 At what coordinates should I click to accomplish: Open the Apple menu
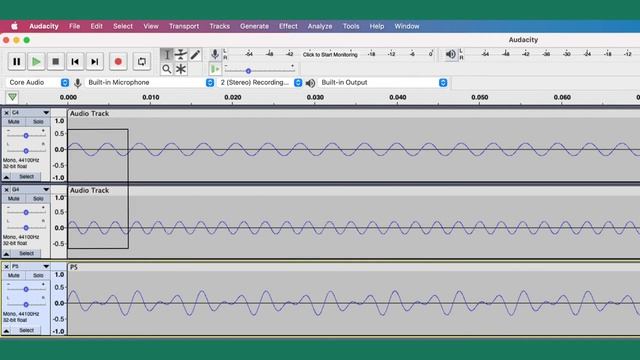tap(14, 26)
